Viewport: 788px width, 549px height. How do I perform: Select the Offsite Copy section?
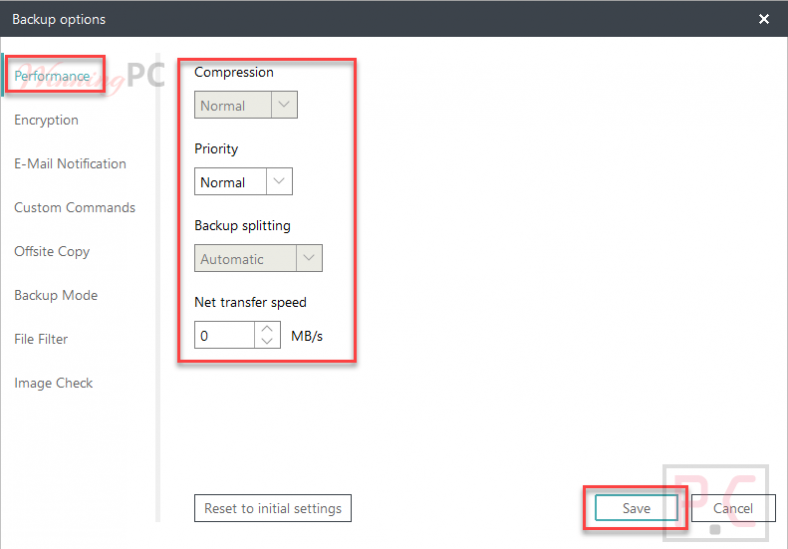pyautogui.click(x=52, y=251)
